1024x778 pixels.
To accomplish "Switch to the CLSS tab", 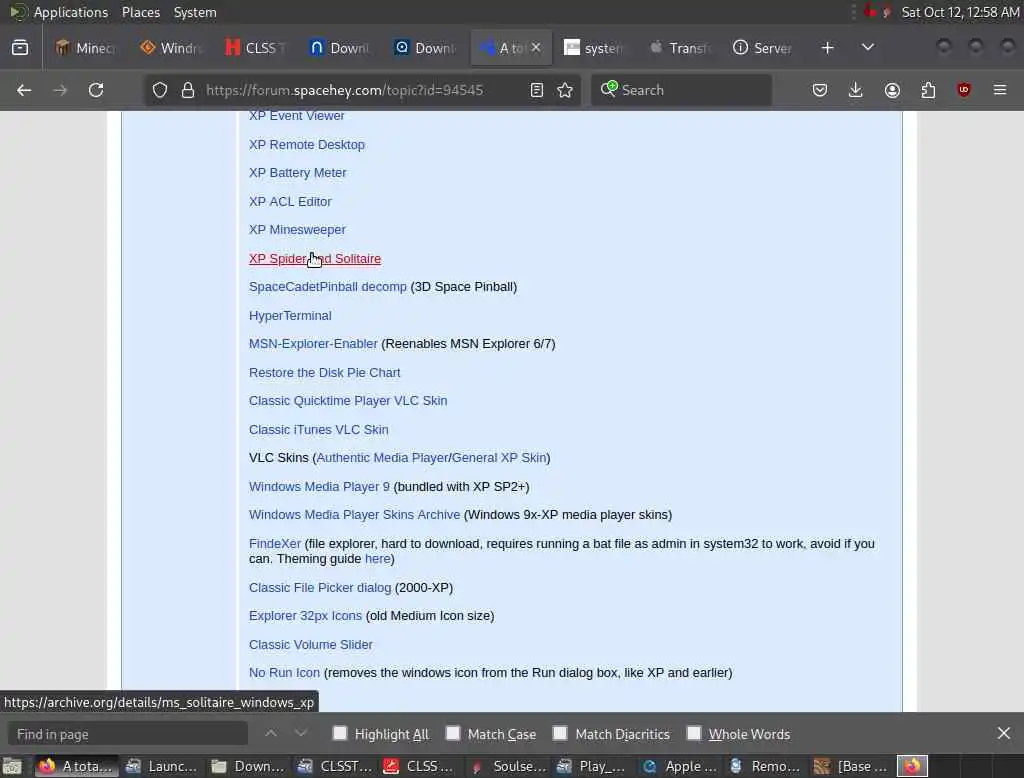I will 255,48.
